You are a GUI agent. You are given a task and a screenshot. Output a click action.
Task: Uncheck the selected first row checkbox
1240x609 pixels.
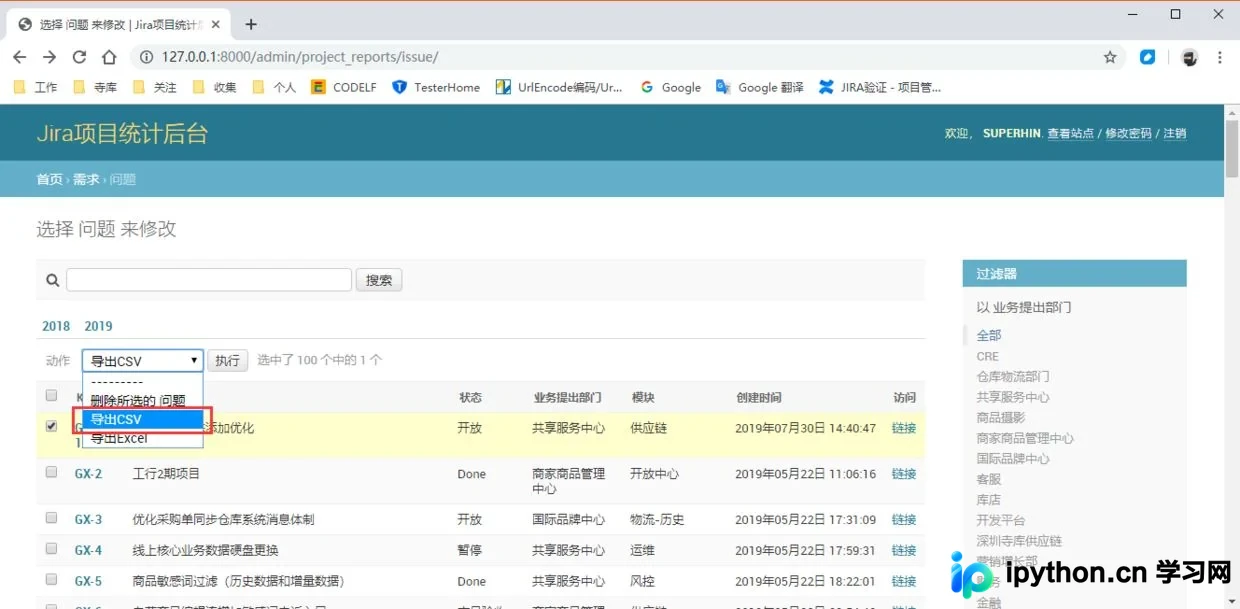(51, 426)
